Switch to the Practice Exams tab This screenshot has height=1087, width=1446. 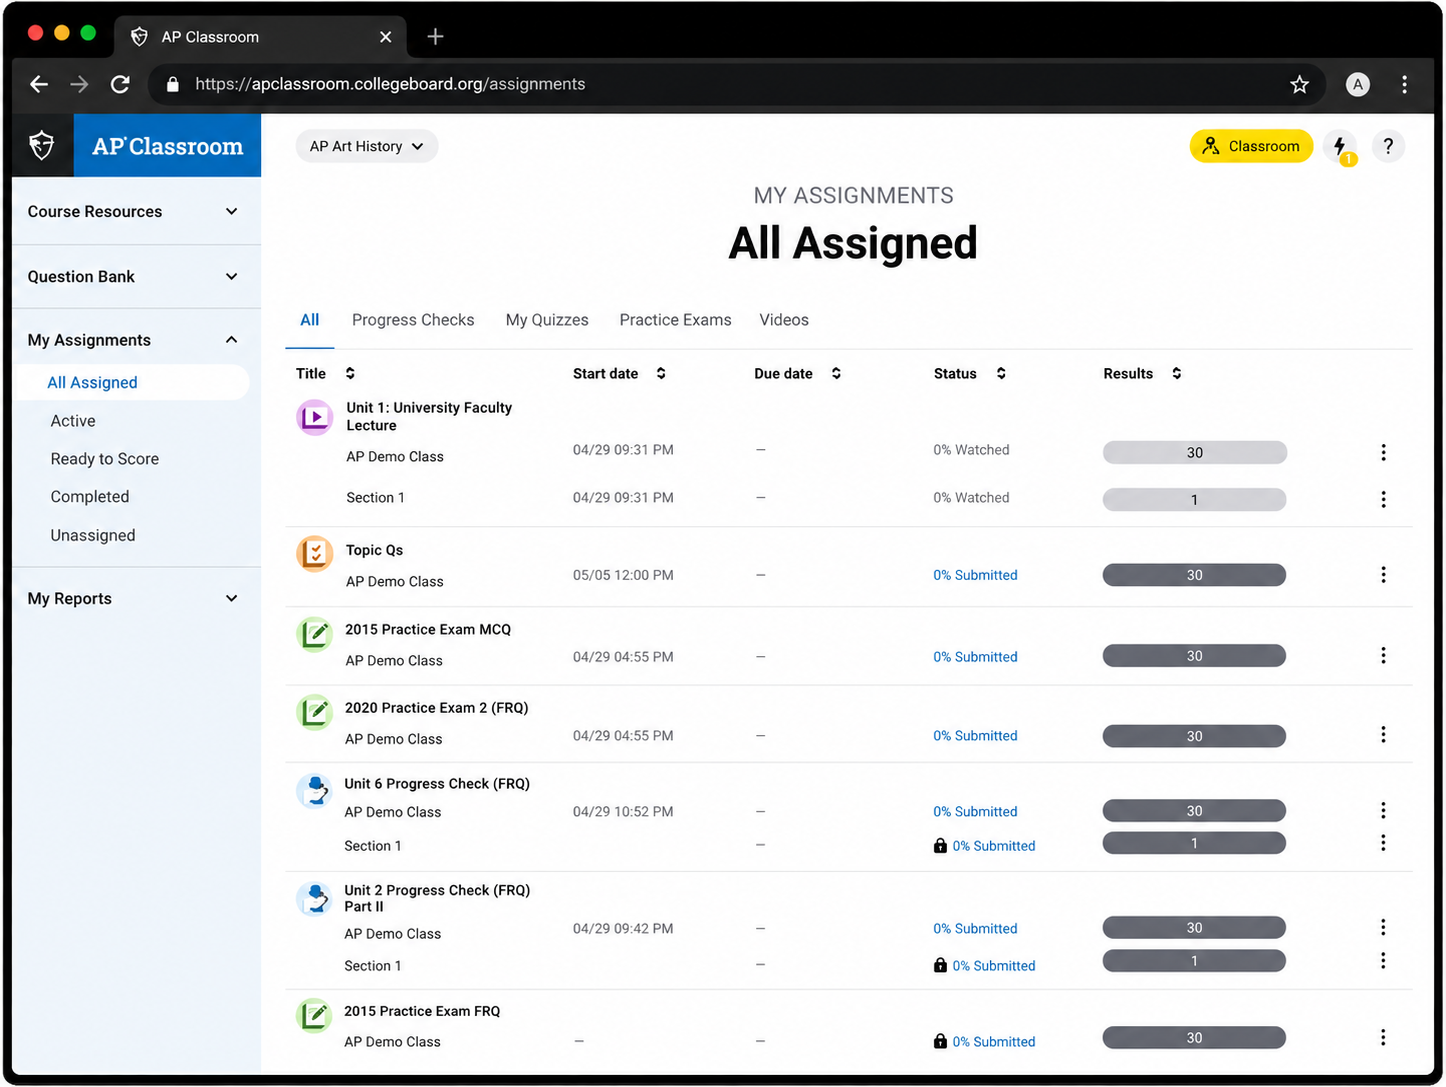point(675,320)
